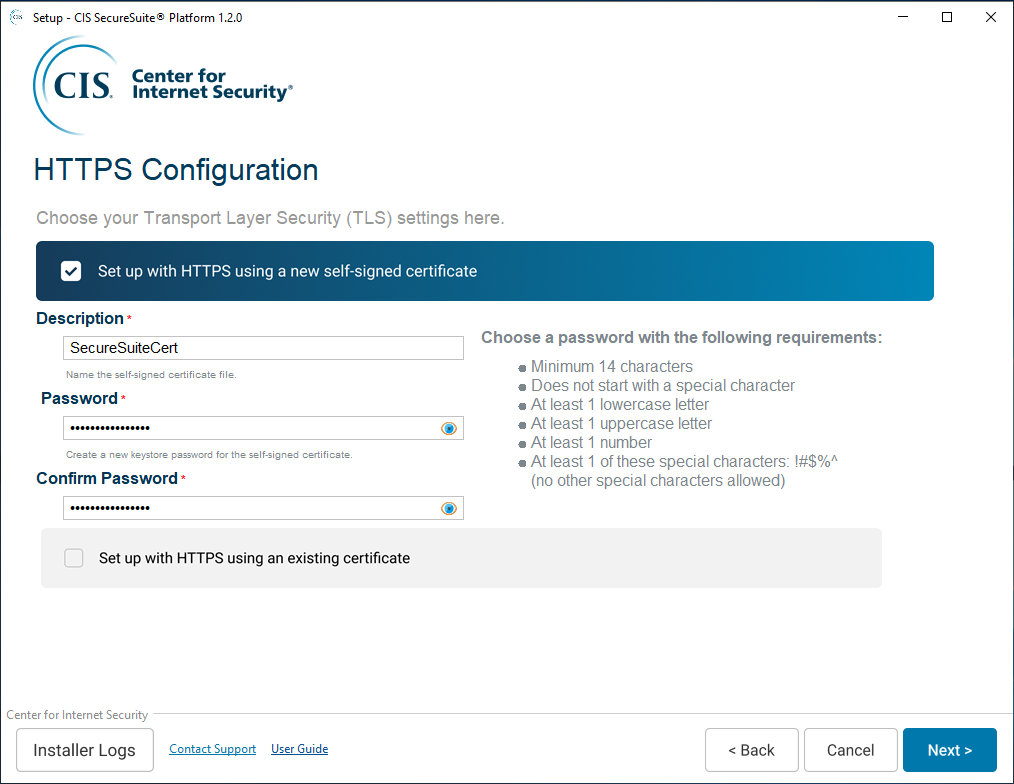
Task: Click the CIS Center for Internet Security logo
Action: (x=162, y=85)
